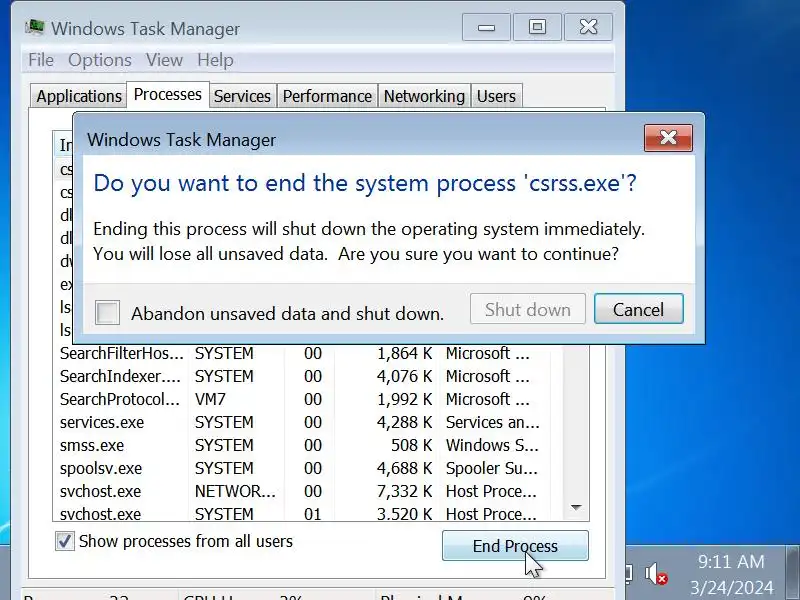Cancel the csrss.exe end process dialog
800x600 pixels.
(x=638, y=309)
